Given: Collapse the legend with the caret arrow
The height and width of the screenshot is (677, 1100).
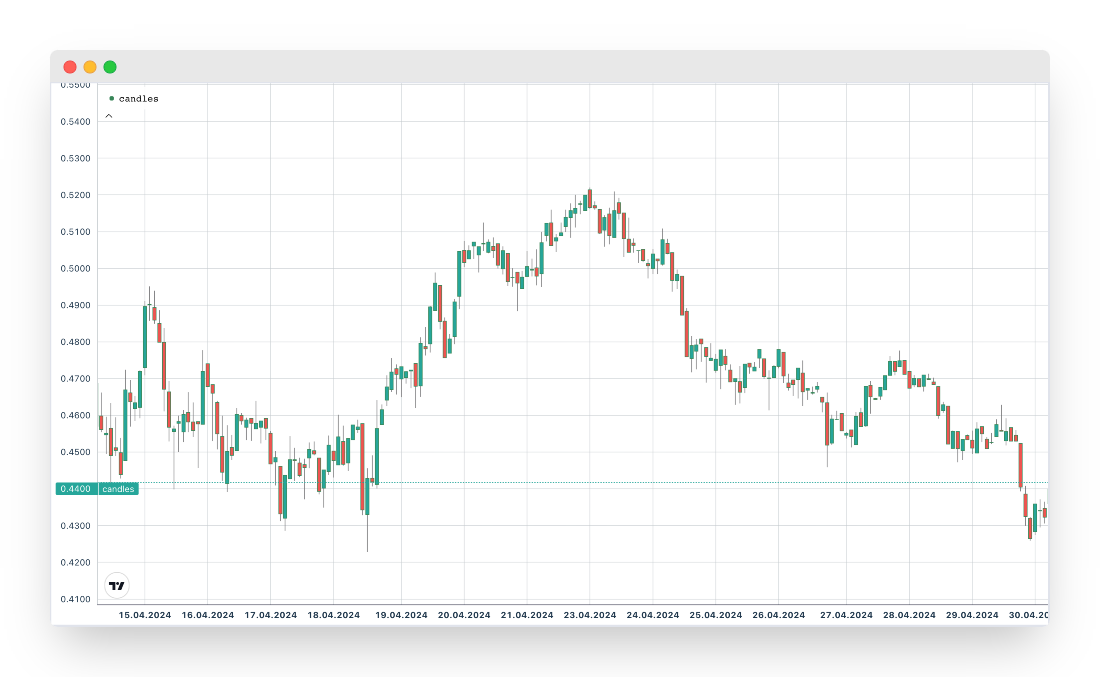Looking at the screenshot, I should (109, 116).
